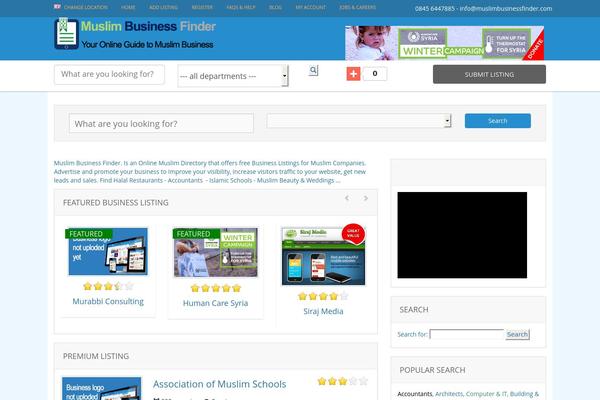Click the Architects popular search link
Viewport: 600px width, 400px height.
449,393
